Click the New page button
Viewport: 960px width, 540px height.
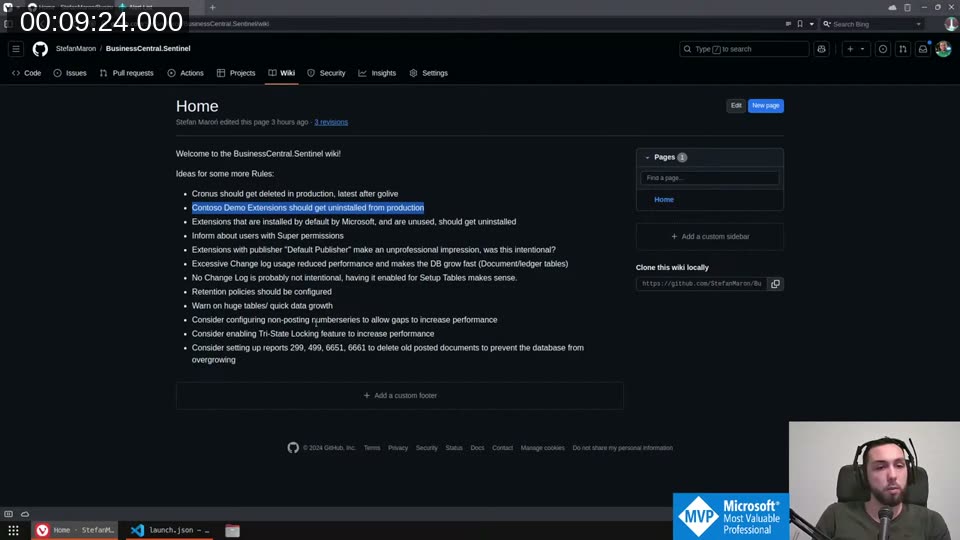point(765,106)
